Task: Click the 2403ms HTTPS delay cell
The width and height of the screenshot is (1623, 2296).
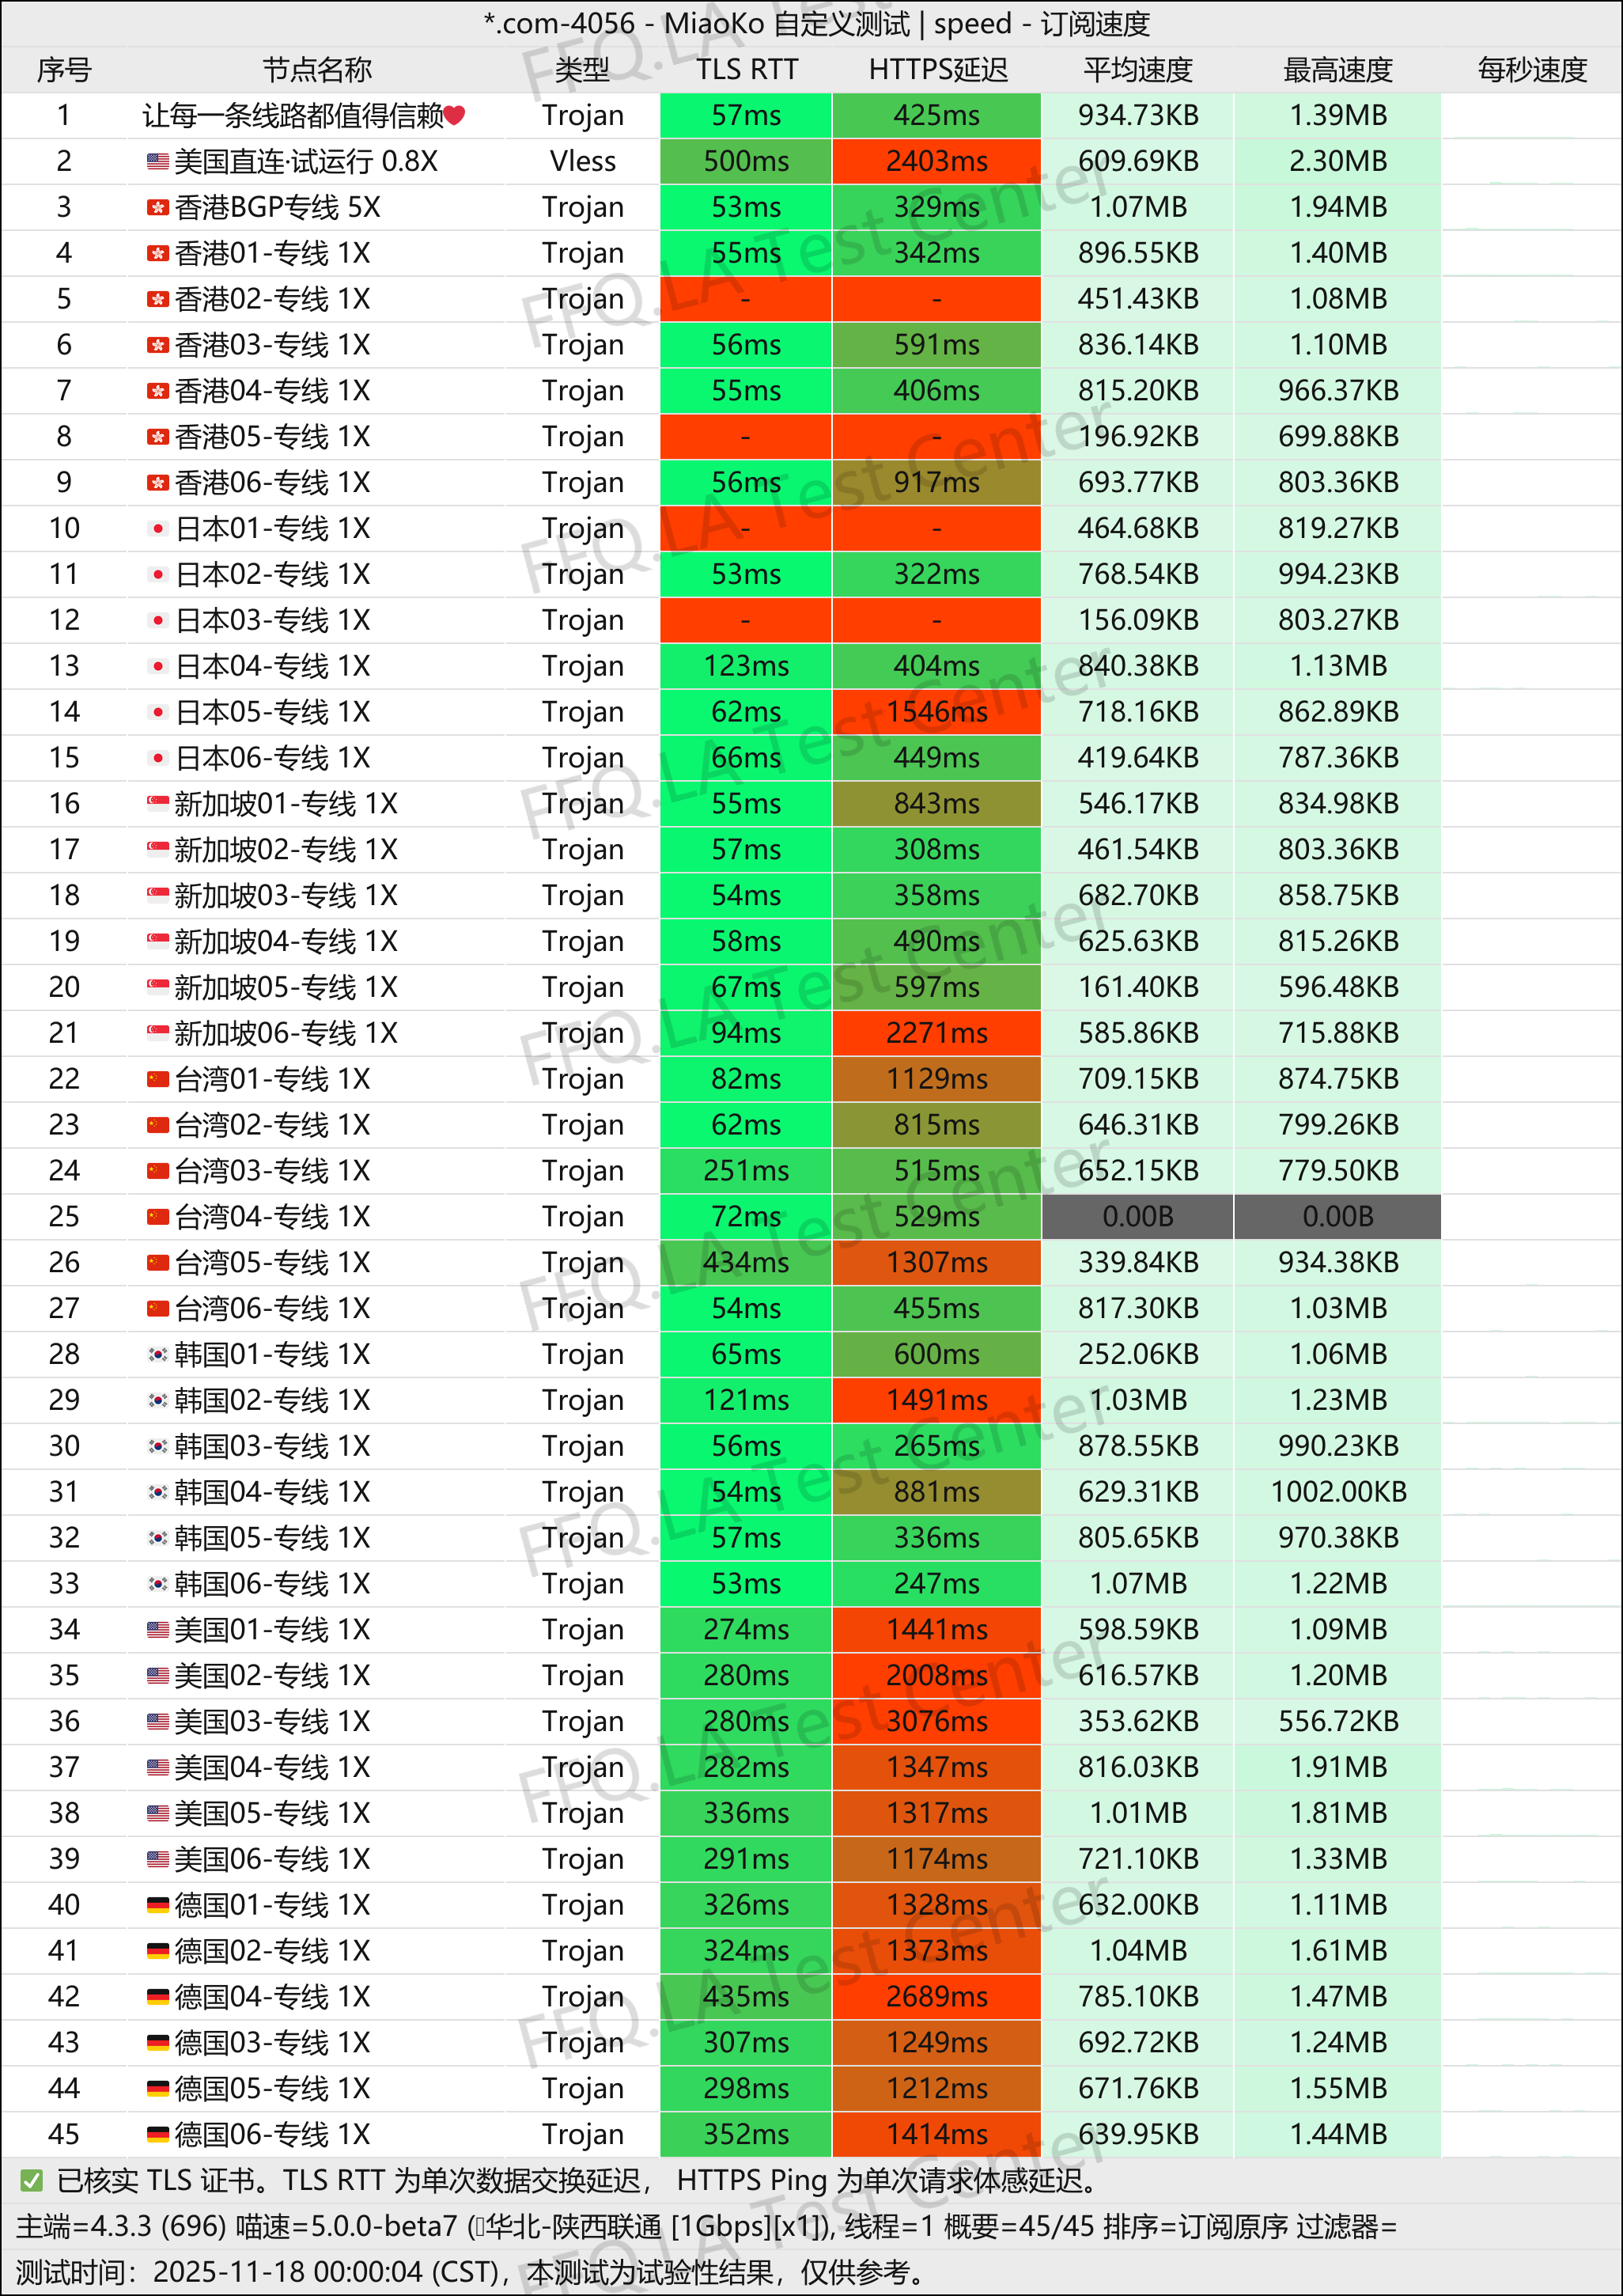Action: tap(937, 161)
